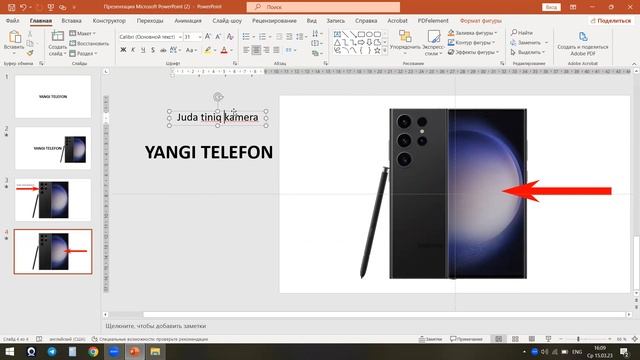Open the Slide Show (Слайд-шоу) tab
This screenshot has height=360, width=640.
coord(227,20)
